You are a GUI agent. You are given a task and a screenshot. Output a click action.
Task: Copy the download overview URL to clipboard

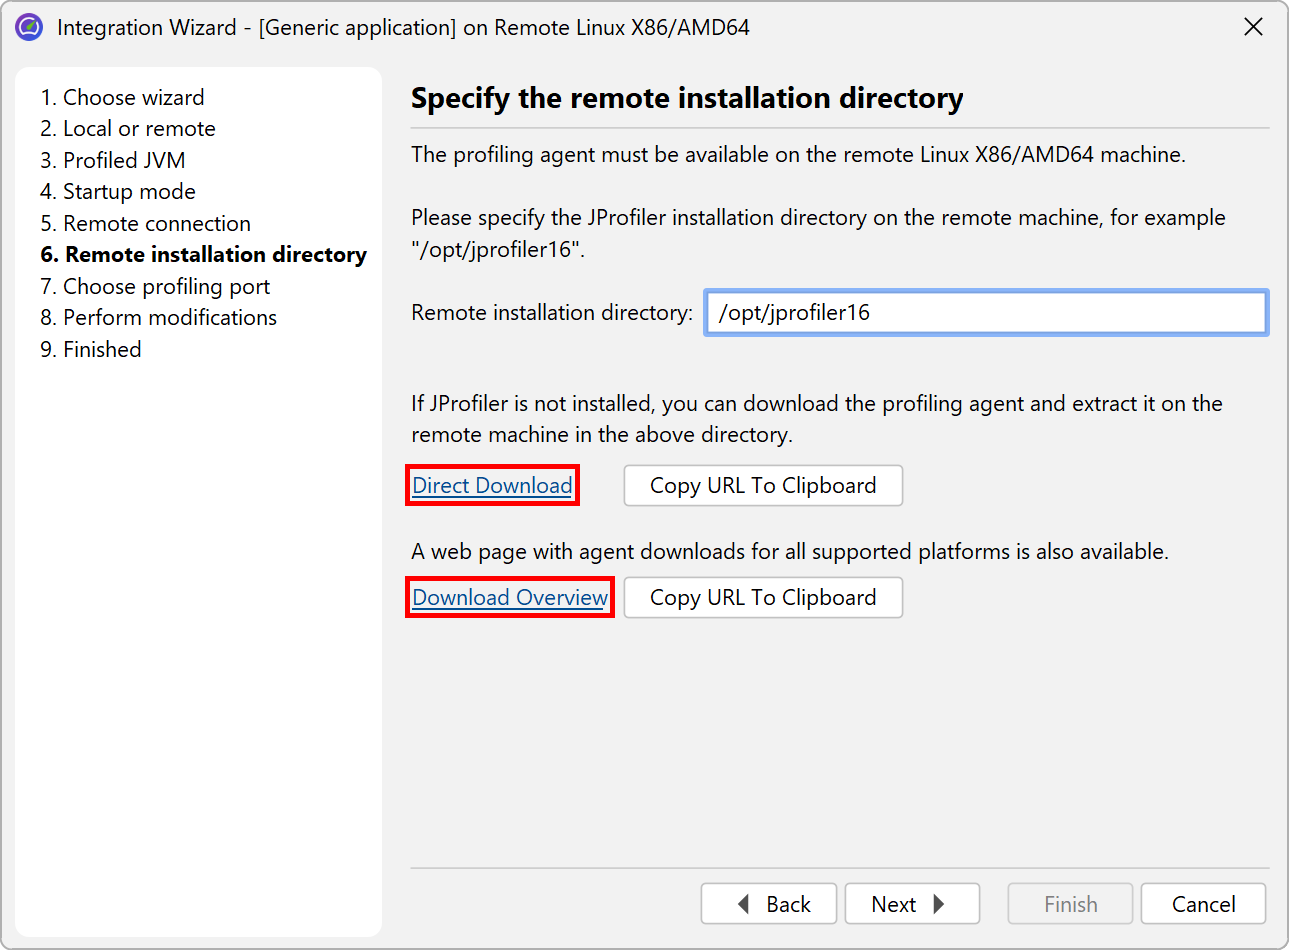coord(763,598)
